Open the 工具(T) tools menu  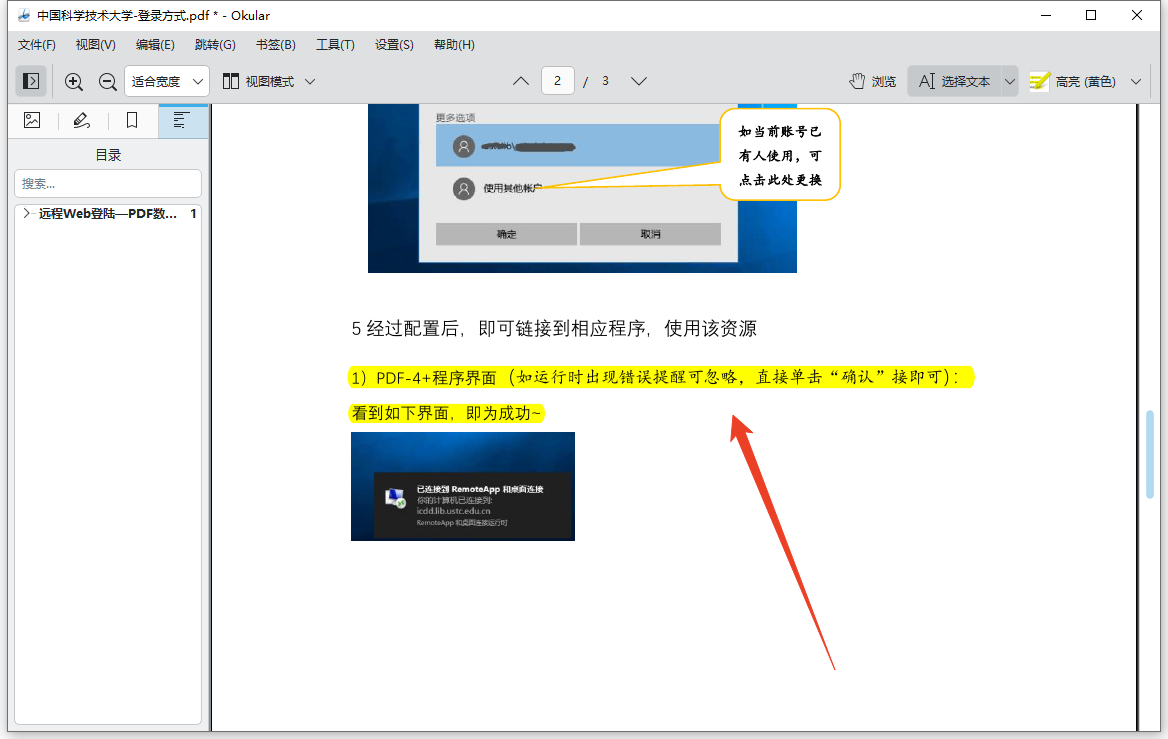[x=335, y=45]
